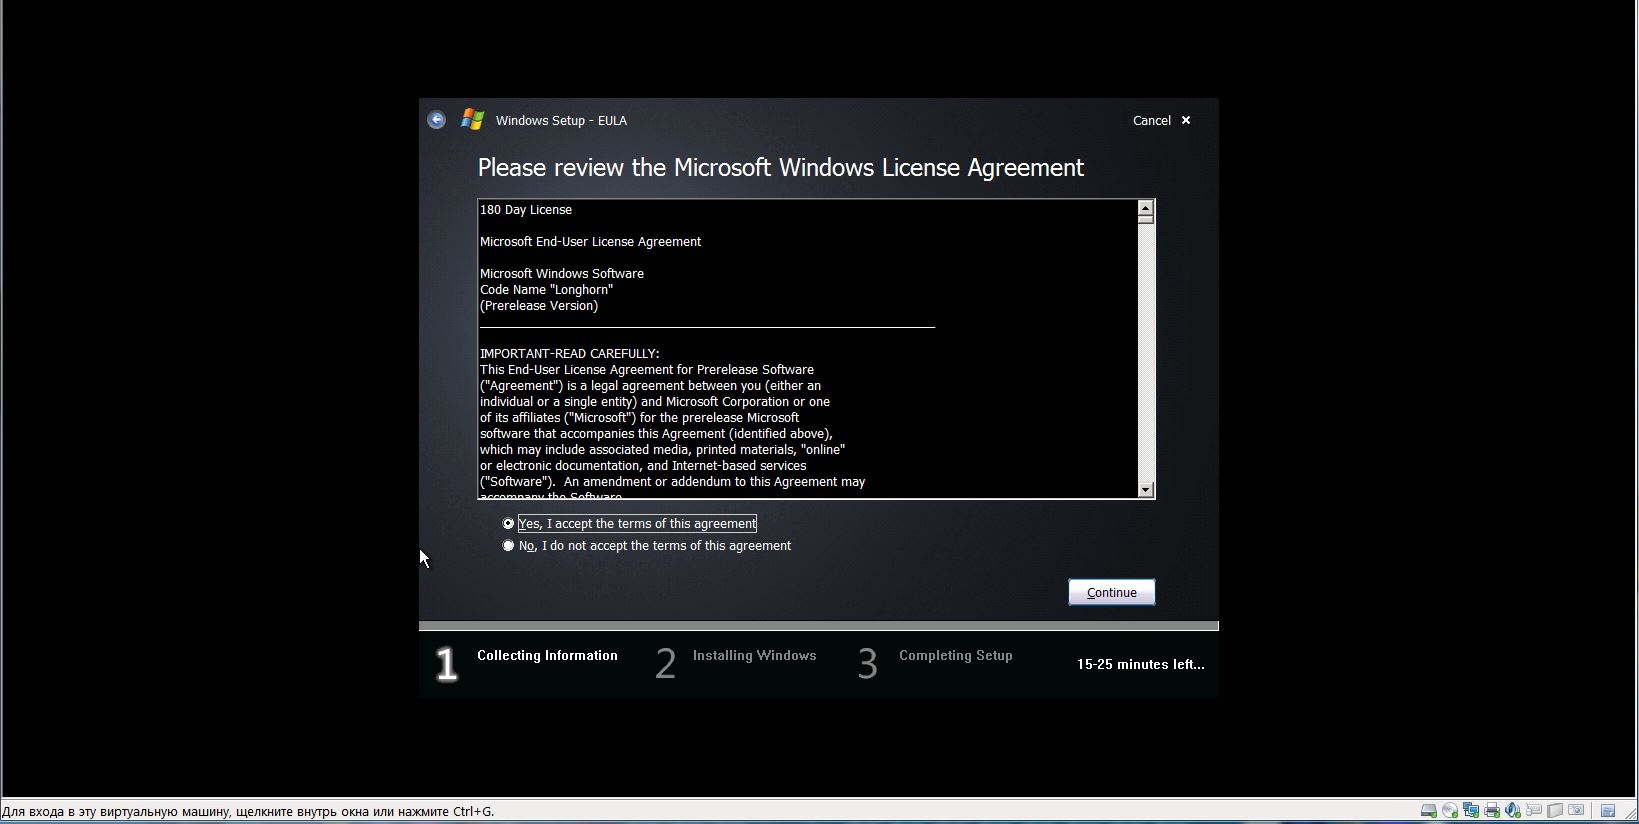The height and width of the screenshot is (824, 1639).
Task: Cancel the Windows Setup
Action: (x=1161, y=120)
